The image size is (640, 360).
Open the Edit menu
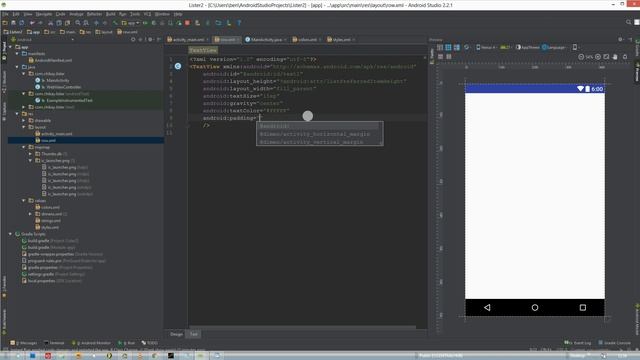click(16, 14)
